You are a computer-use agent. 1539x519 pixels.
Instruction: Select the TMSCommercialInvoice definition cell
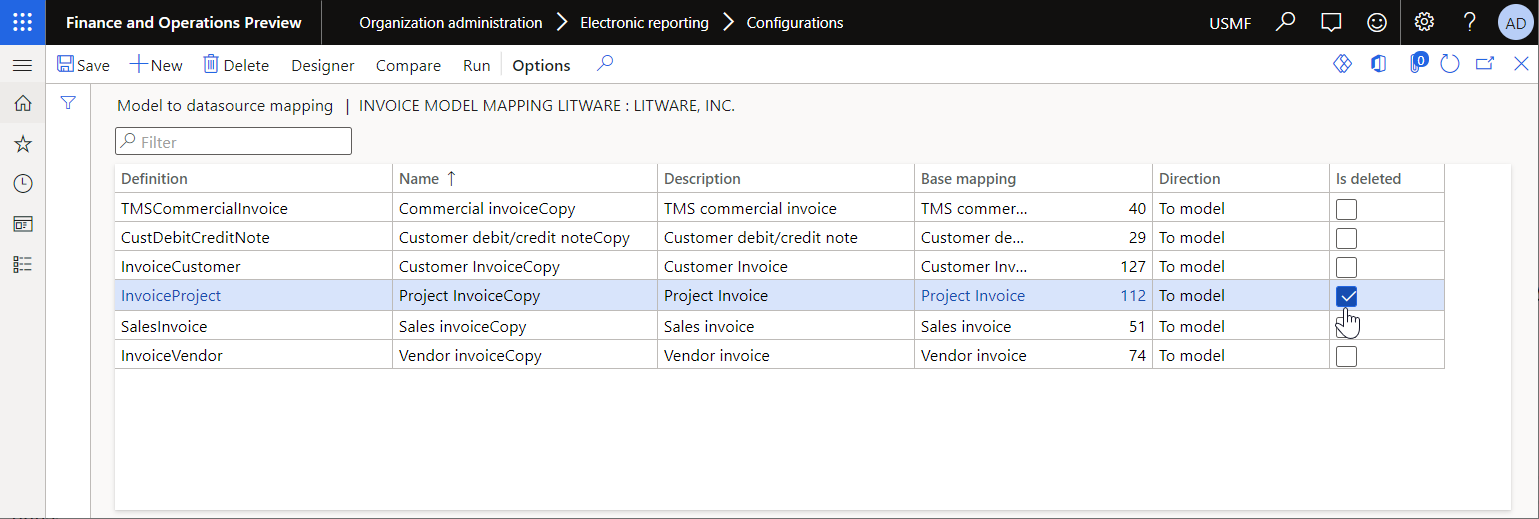coord(253,208)
